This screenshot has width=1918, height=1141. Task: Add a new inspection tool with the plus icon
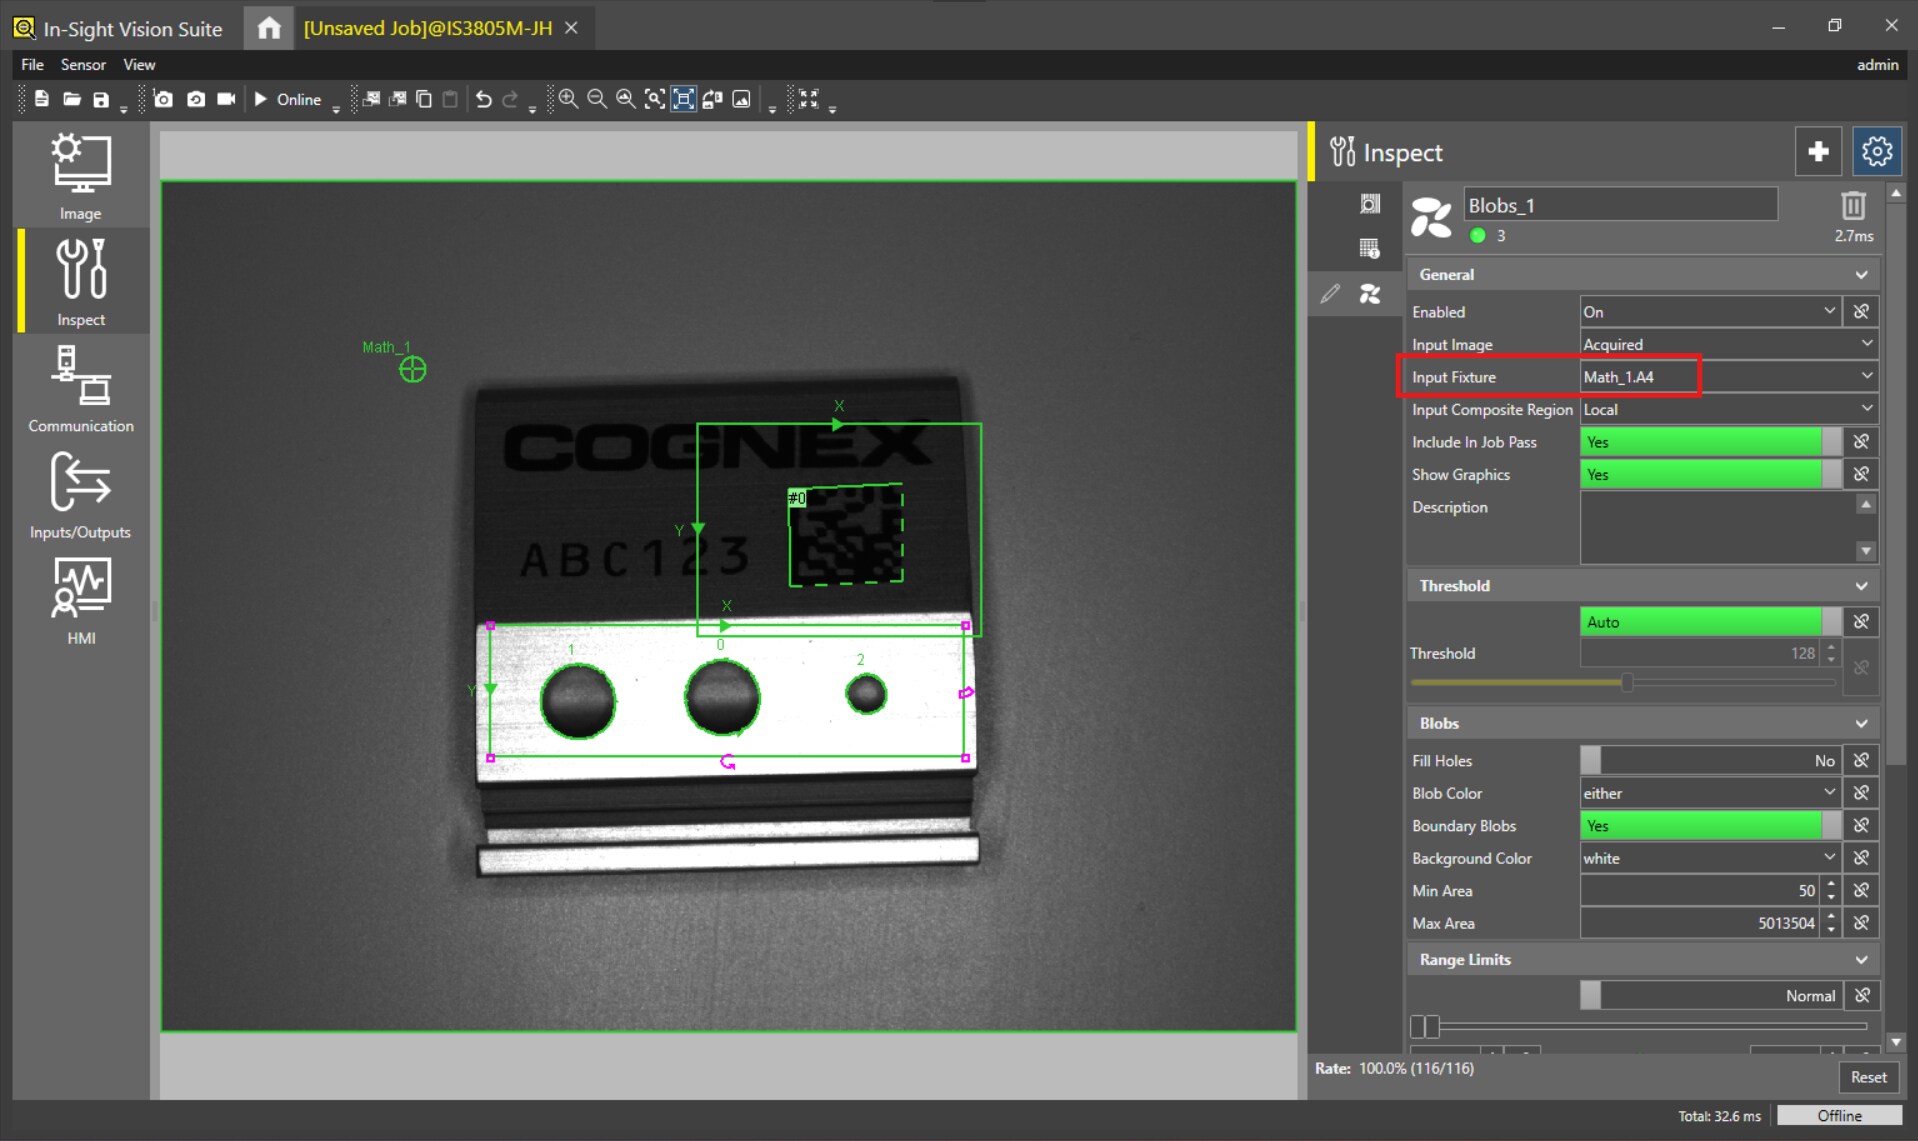(x=1818, y=151)
